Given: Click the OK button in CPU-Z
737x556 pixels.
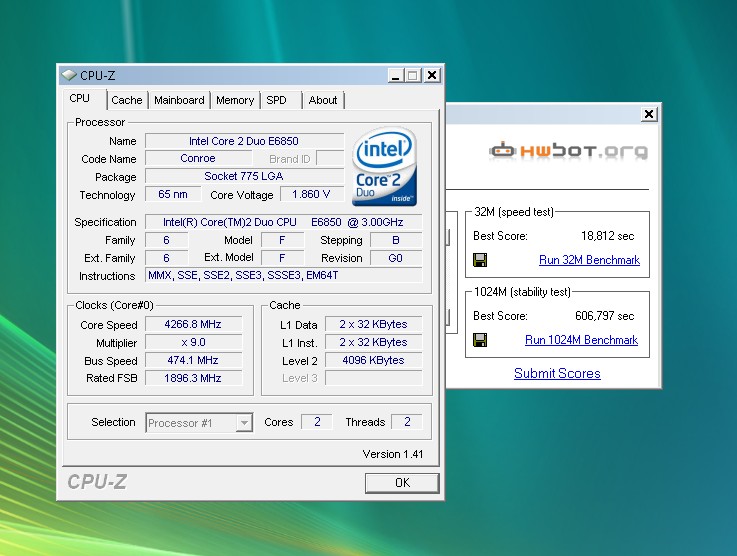Looking at the screenshot, I should coord(402,483).
